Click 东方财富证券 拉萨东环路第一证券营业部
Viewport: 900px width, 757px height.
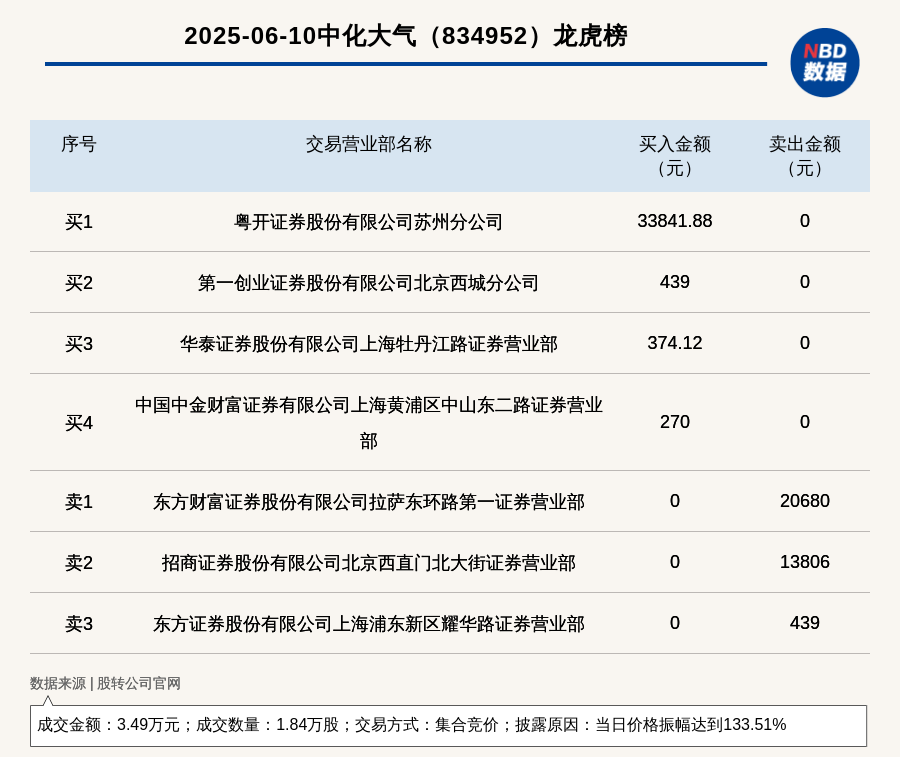coord(368,502)
